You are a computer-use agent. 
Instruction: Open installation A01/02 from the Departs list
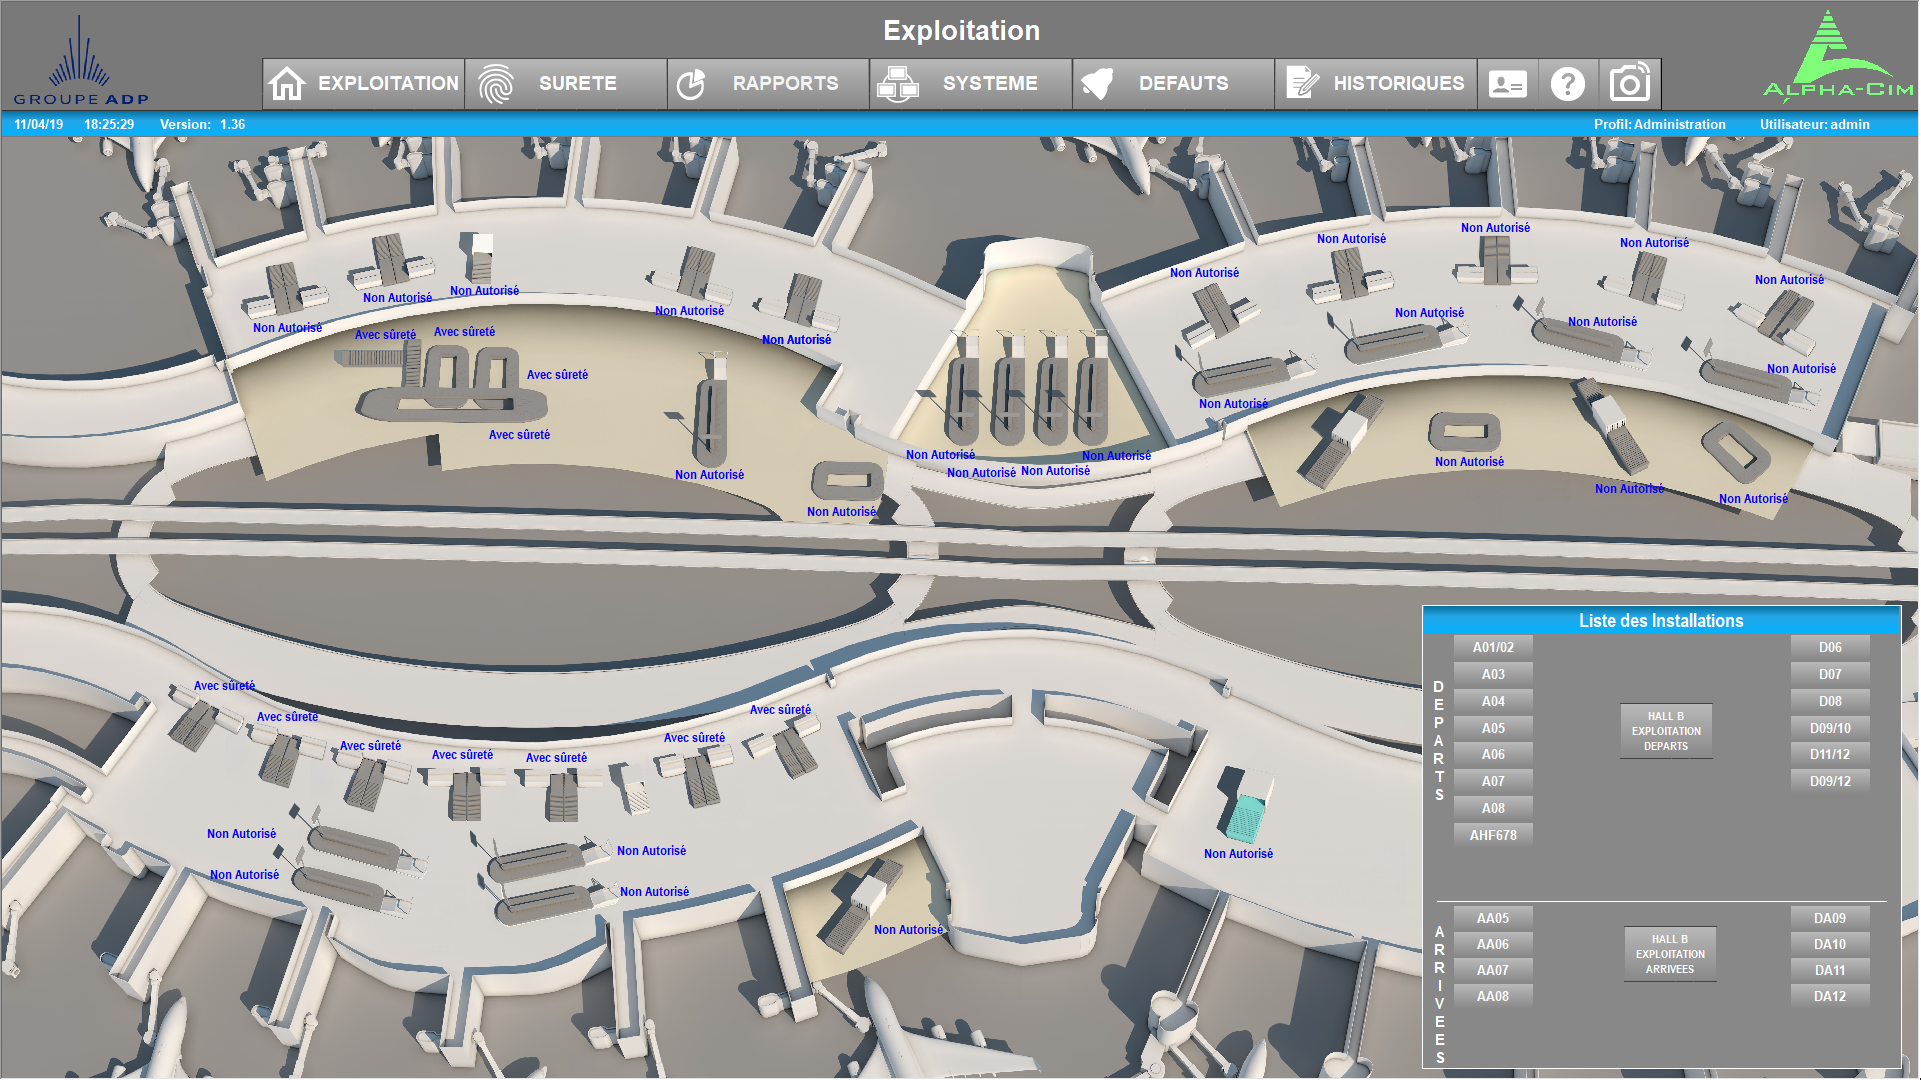tap(1492, 646)
